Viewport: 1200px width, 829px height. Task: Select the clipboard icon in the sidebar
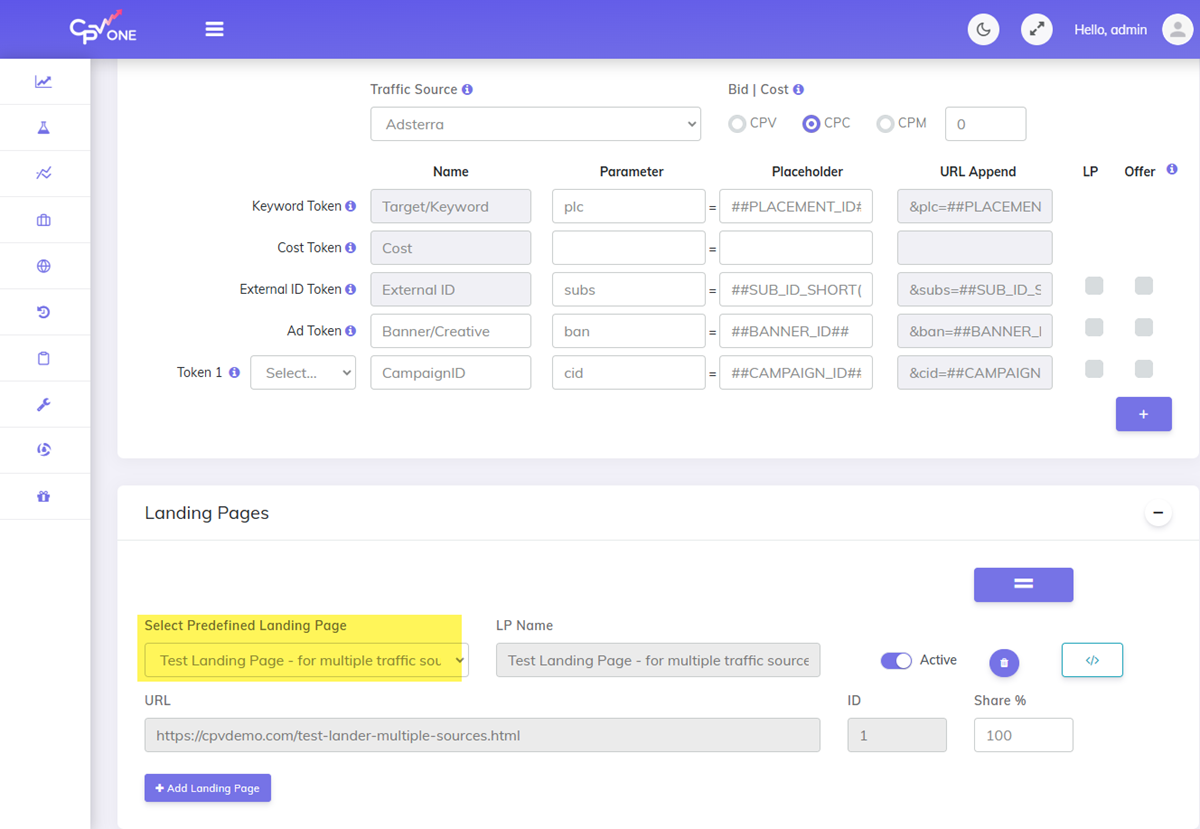coord(45,357)
